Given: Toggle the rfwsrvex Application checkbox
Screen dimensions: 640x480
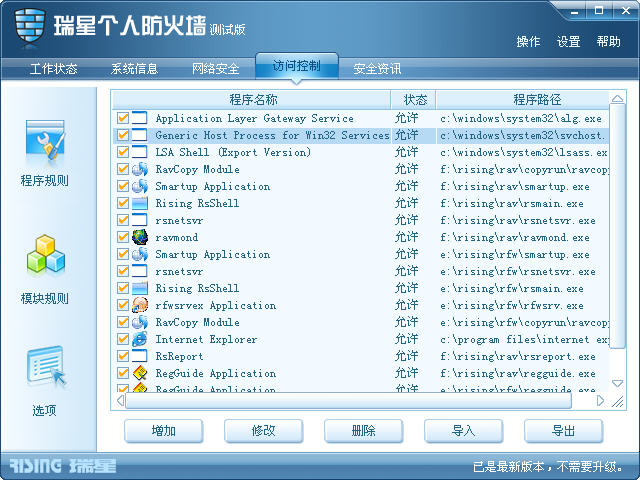Looking at the screenshot, I should [122, 305].
